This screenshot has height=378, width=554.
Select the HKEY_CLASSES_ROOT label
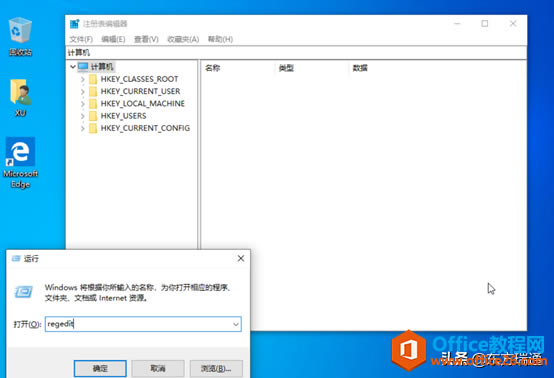(x=139, y=79)
